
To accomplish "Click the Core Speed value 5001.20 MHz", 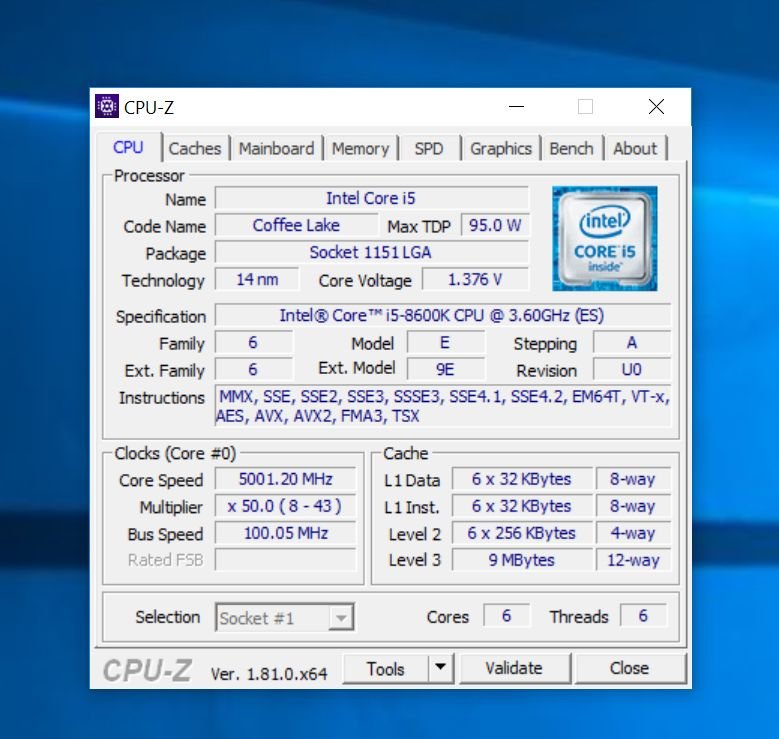I will [286, 479].
